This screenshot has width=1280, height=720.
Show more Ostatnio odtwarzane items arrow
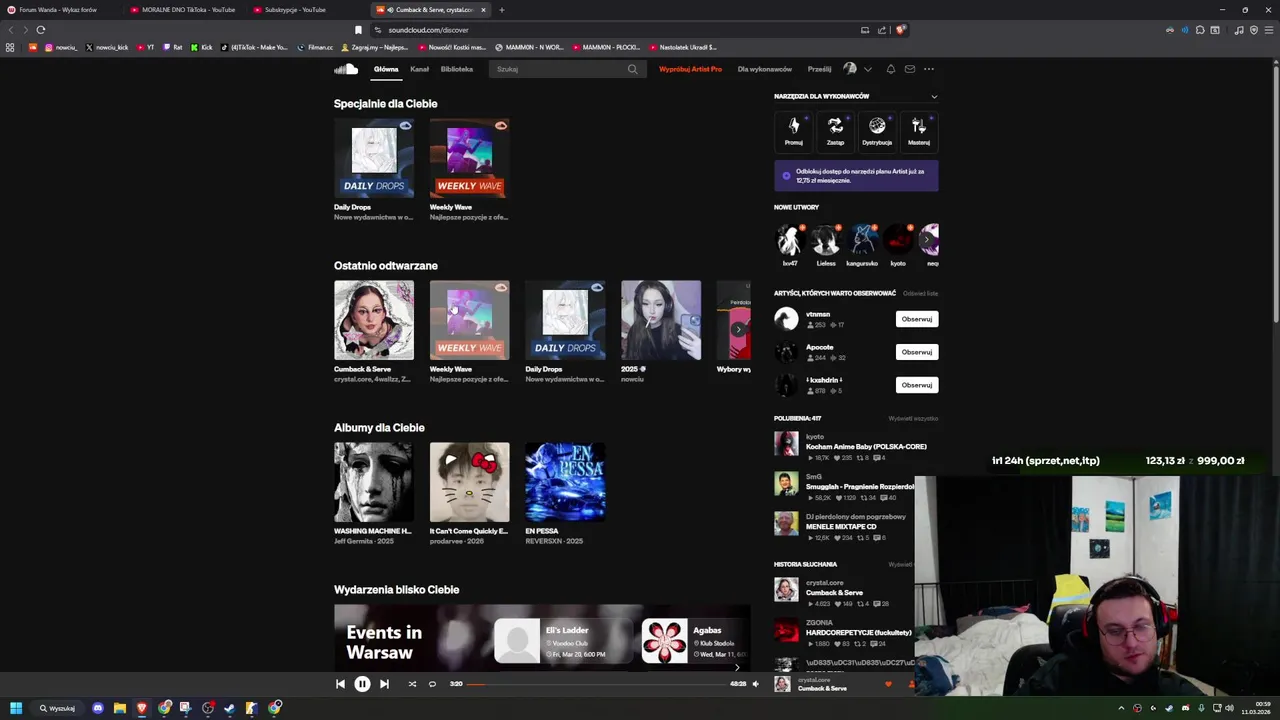point(738,329)
